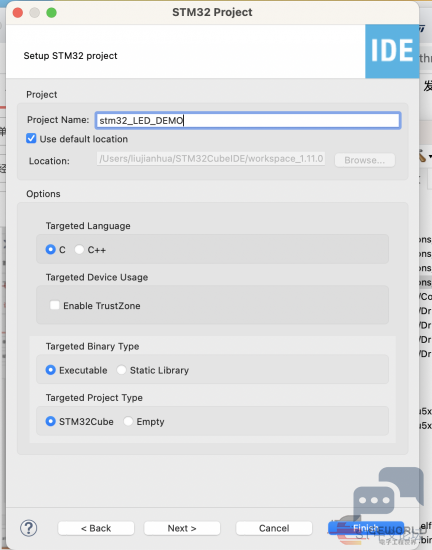This screenshot has height=550, width=432.
Task: Choose Empty project type
Action: tap(128, 421)
